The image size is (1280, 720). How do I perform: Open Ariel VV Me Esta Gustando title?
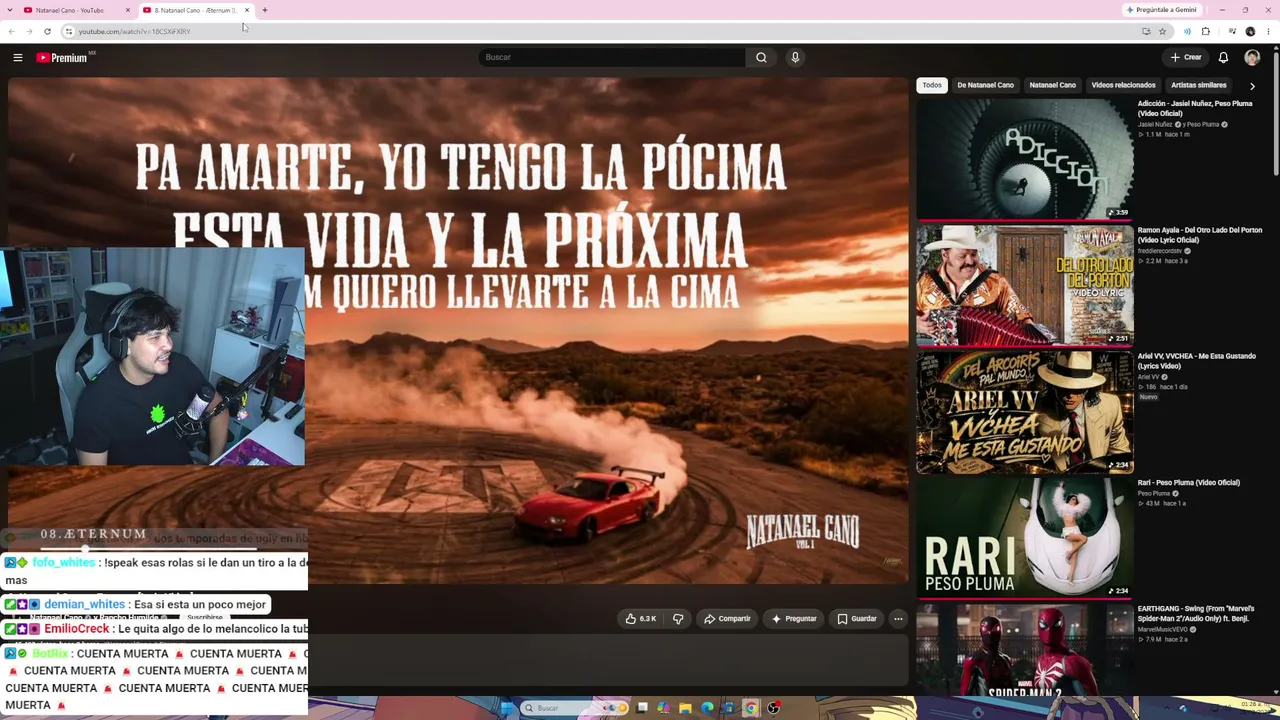[x=1196, y=361]
